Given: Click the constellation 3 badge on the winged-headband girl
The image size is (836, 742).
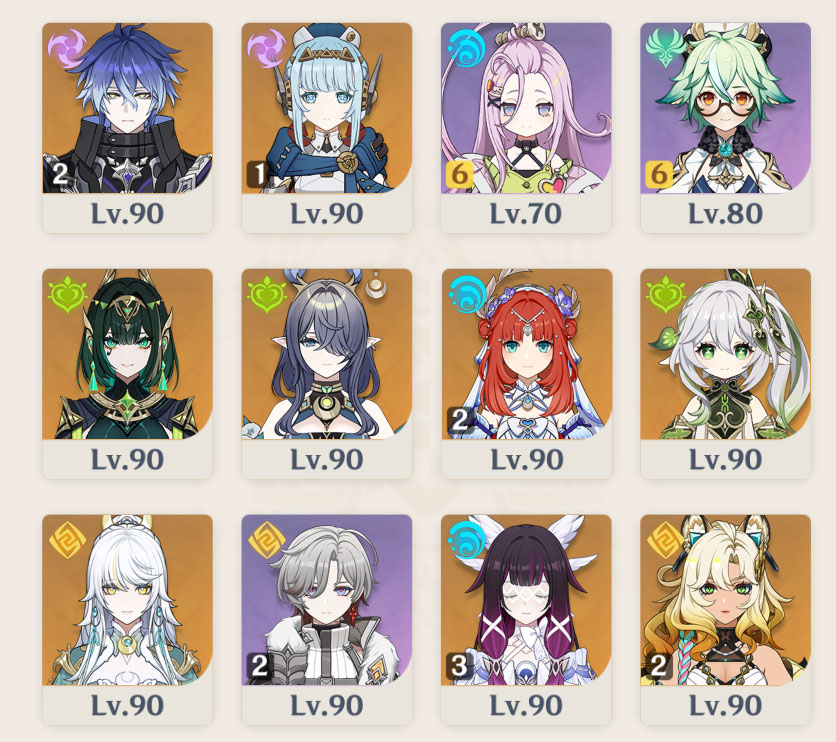Looking at the screenshot, I should (459, 666).
